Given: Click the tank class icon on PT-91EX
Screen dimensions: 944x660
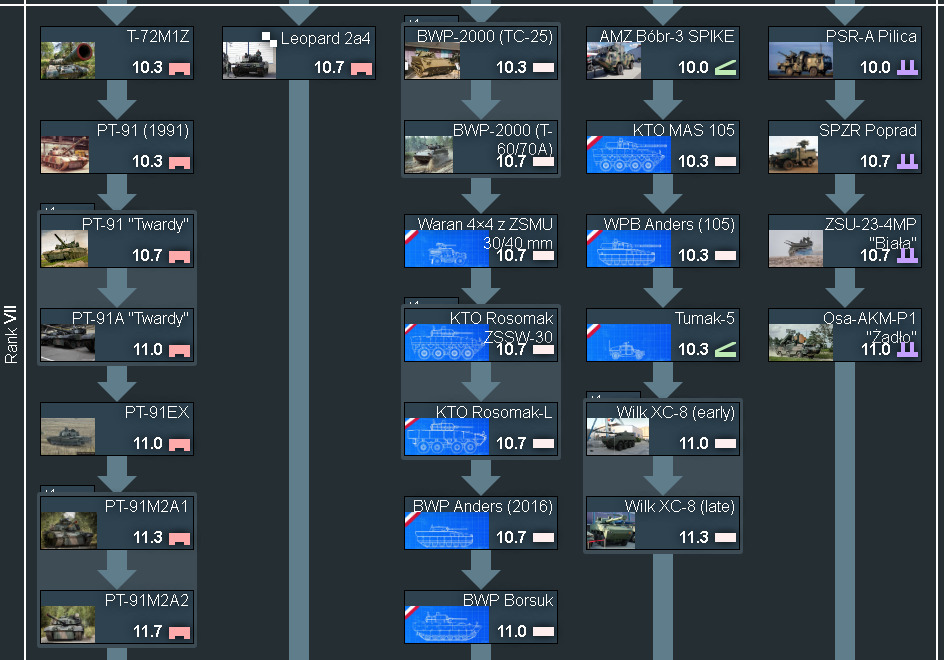Looking at the screenshot, I should click(x=179, y=444).
